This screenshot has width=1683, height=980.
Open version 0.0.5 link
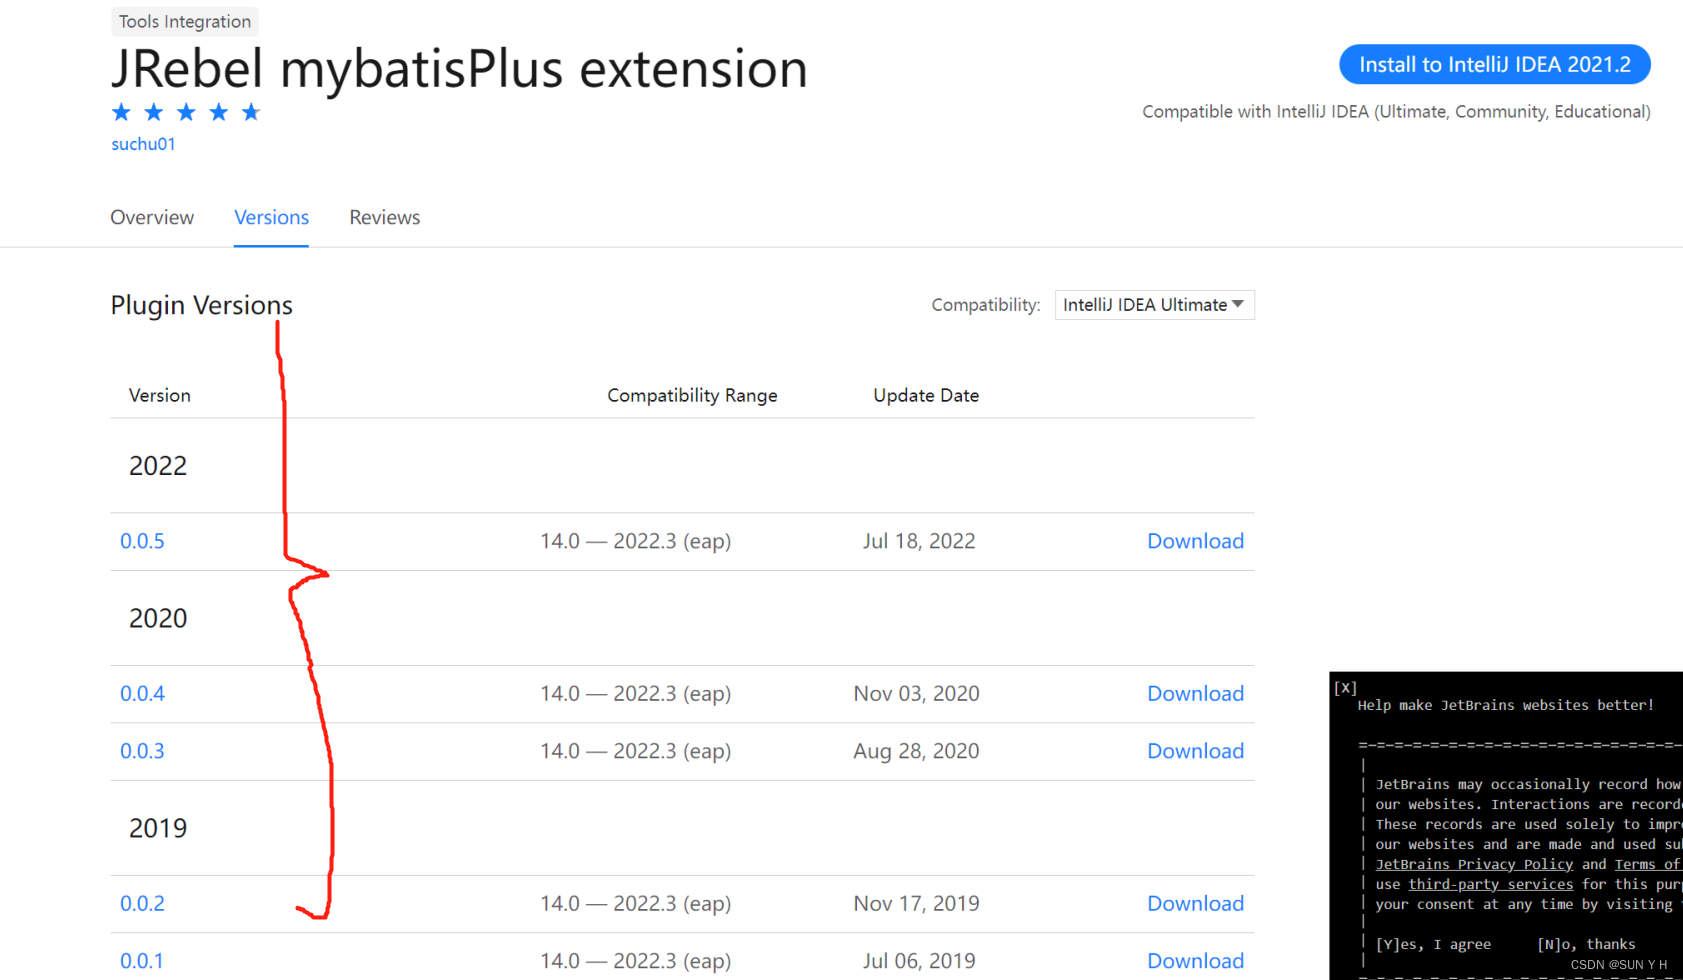point(142,541)
